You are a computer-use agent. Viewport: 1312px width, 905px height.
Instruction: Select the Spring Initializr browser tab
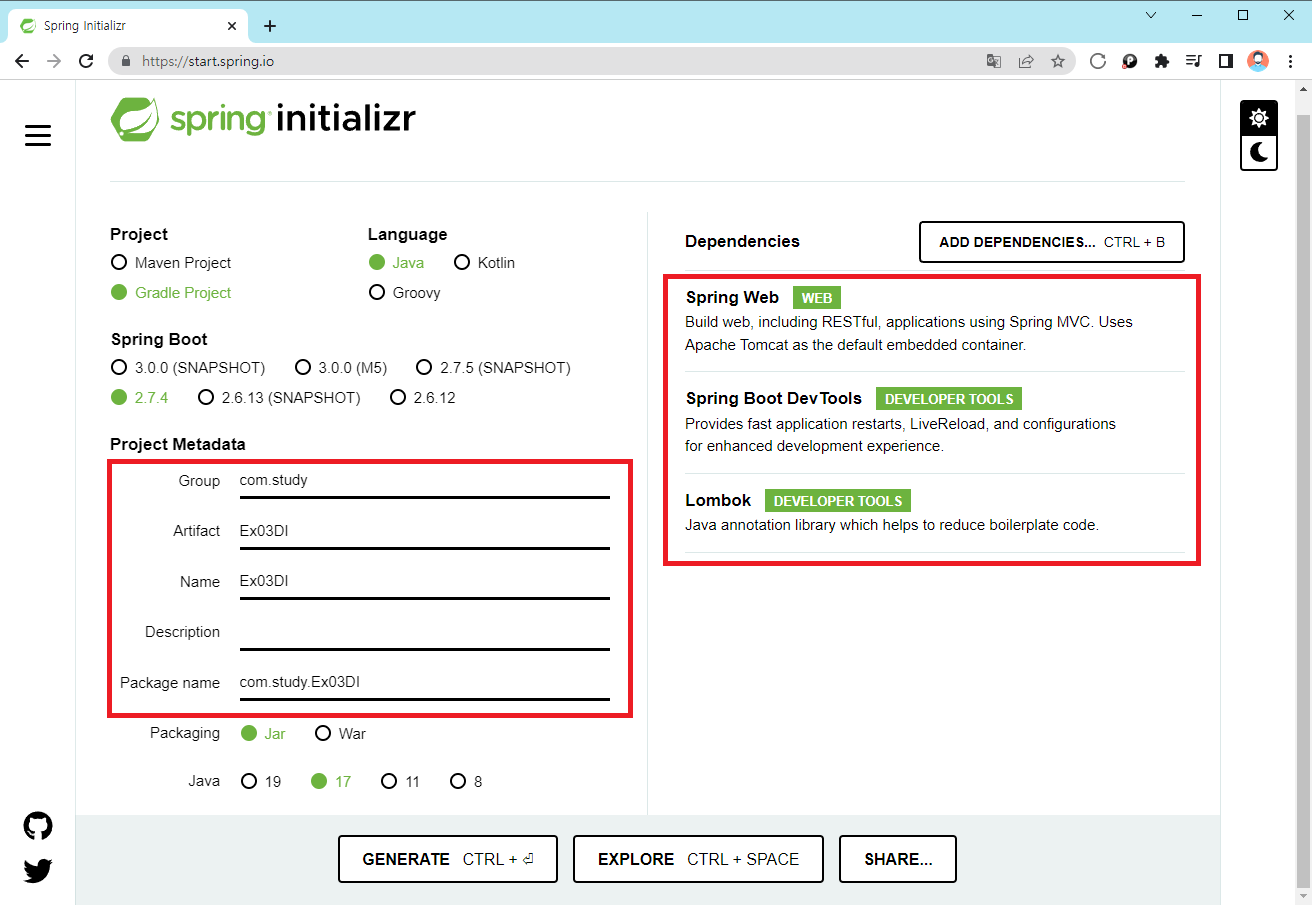(x=128, y=26)
